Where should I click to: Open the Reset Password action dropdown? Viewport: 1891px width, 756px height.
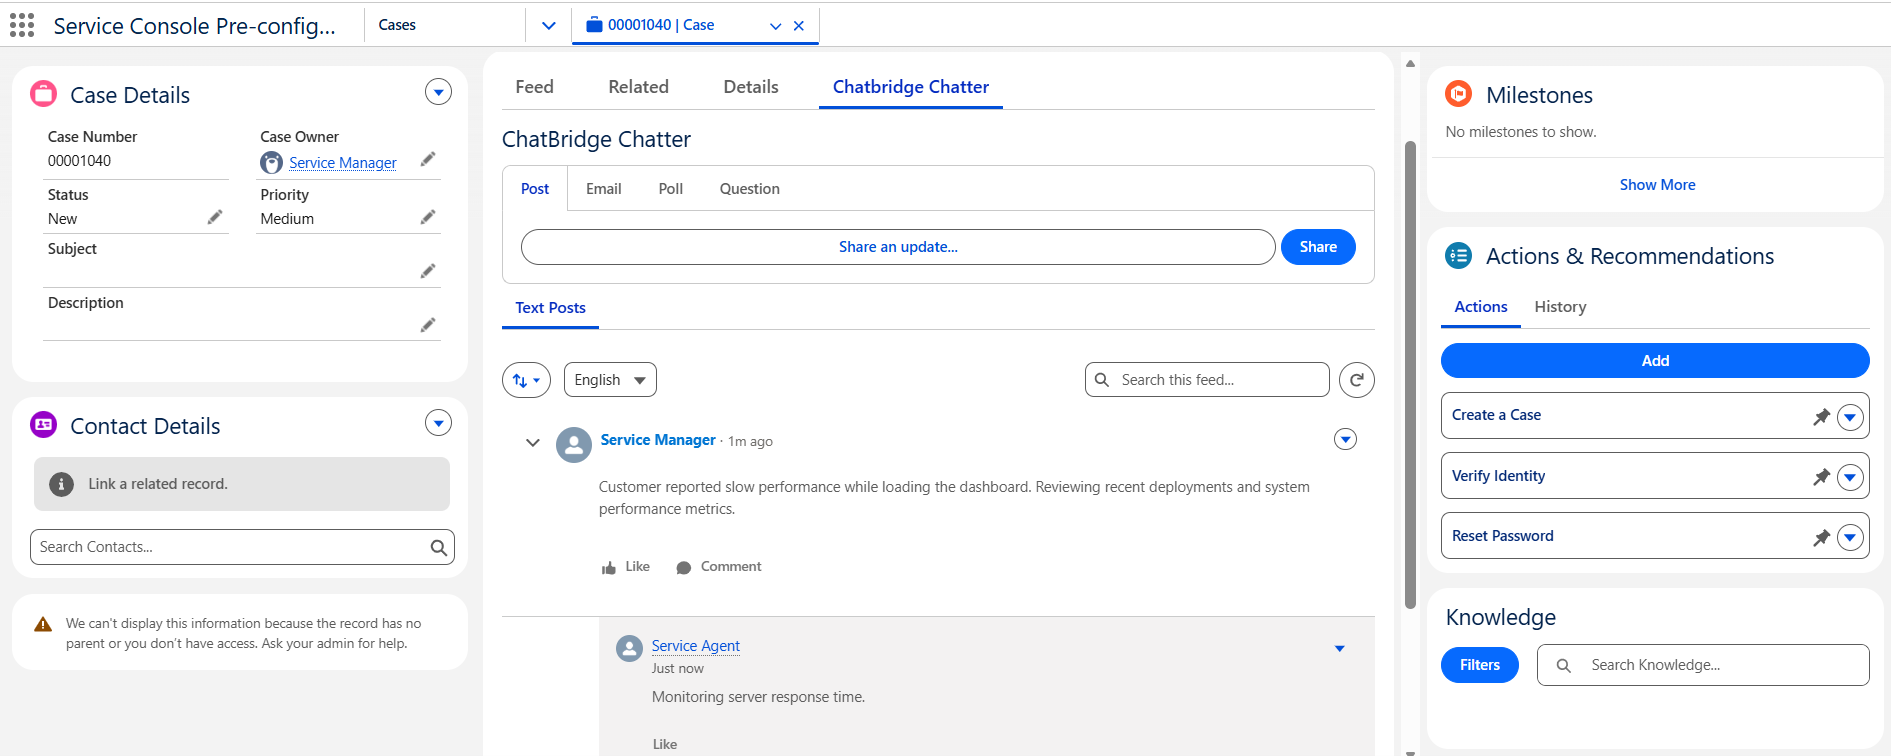[x=1850, y=537]
